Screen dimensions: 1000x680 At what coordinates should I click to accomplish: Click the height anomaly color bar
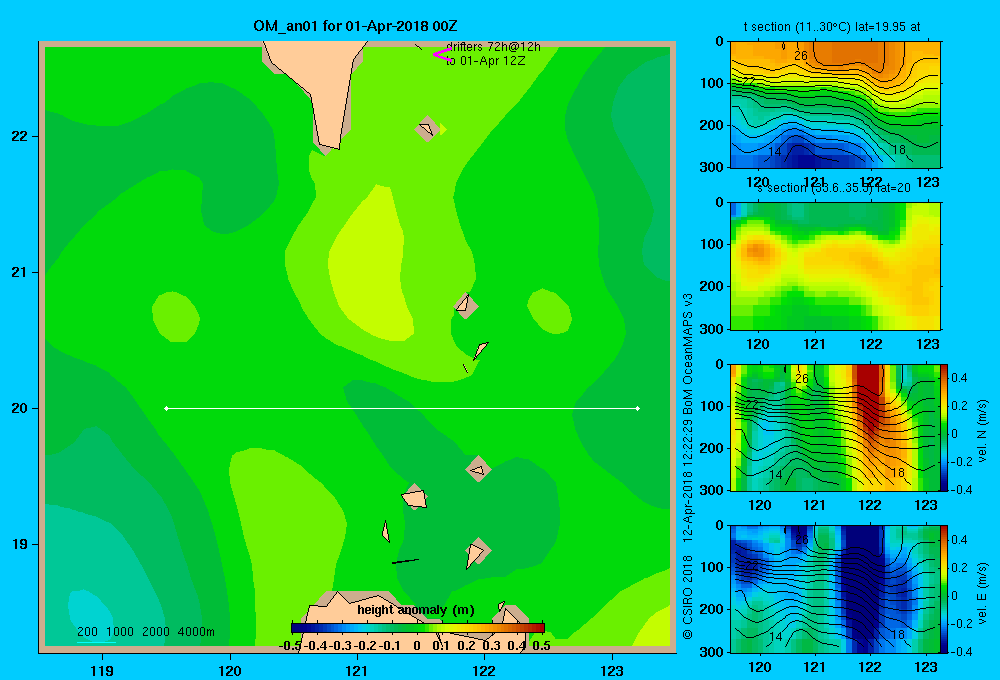pyautogui.click(x=418, y=628)
